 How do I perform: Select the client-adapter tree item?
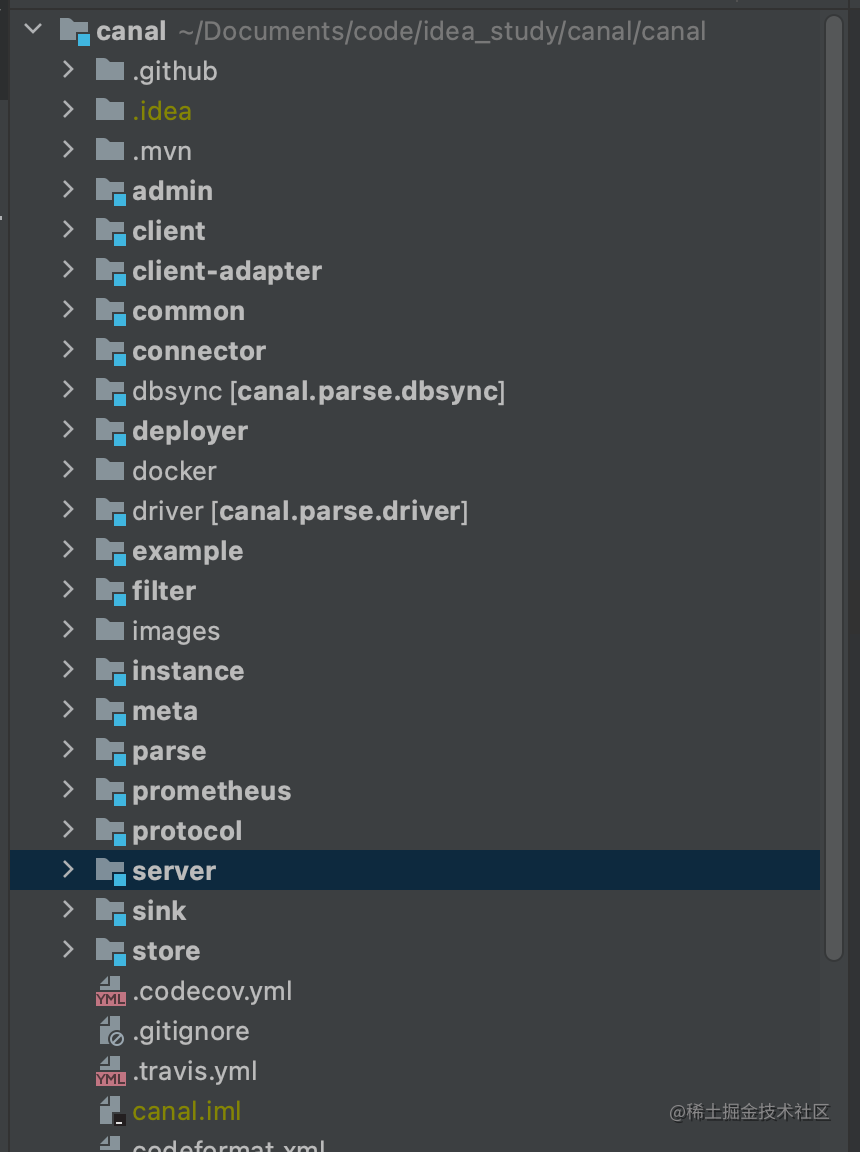[226, 270]
